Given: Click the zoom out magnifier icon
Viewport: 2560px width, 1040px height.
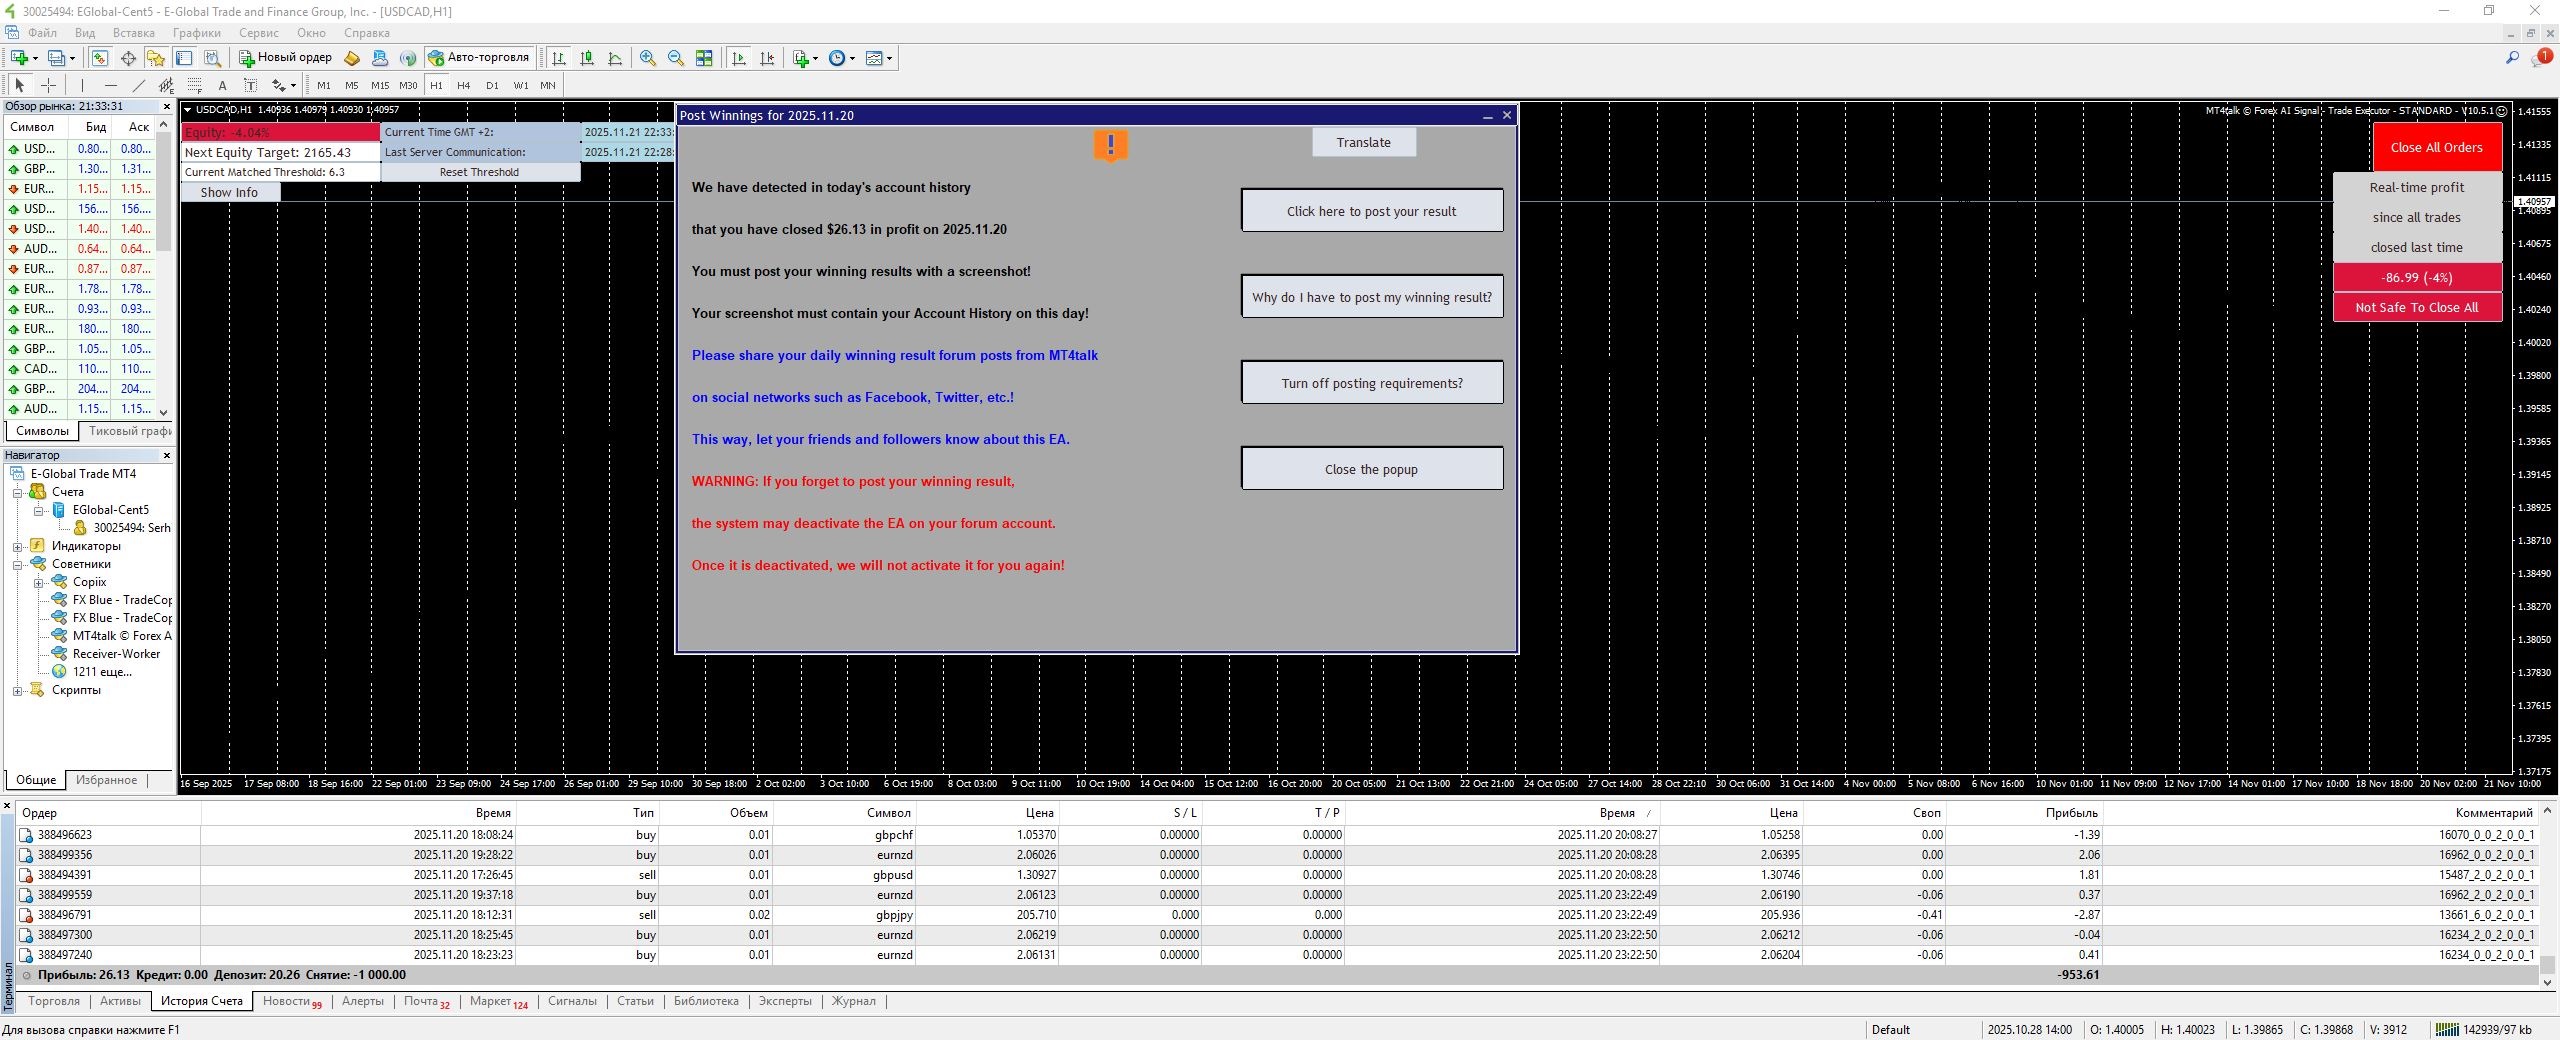Looking at the screenshot, I should pyautogui.click(x=676, y=58).
